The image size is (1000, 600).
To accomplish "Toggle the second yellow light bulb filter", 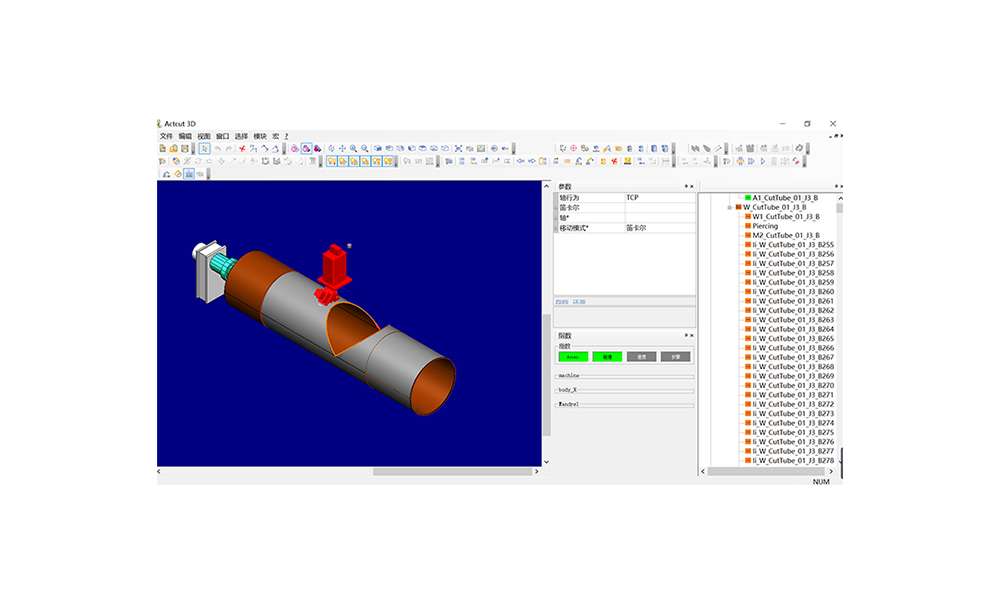I will 343,161.
